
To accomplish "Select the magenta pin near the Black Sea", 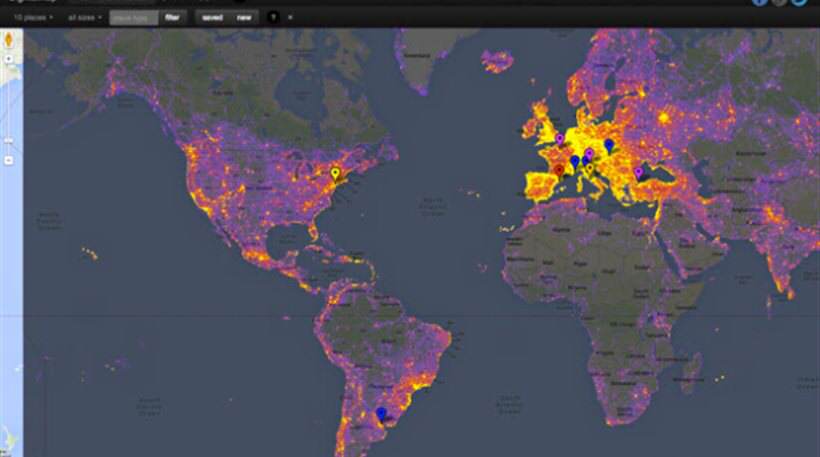I will 638,172.
